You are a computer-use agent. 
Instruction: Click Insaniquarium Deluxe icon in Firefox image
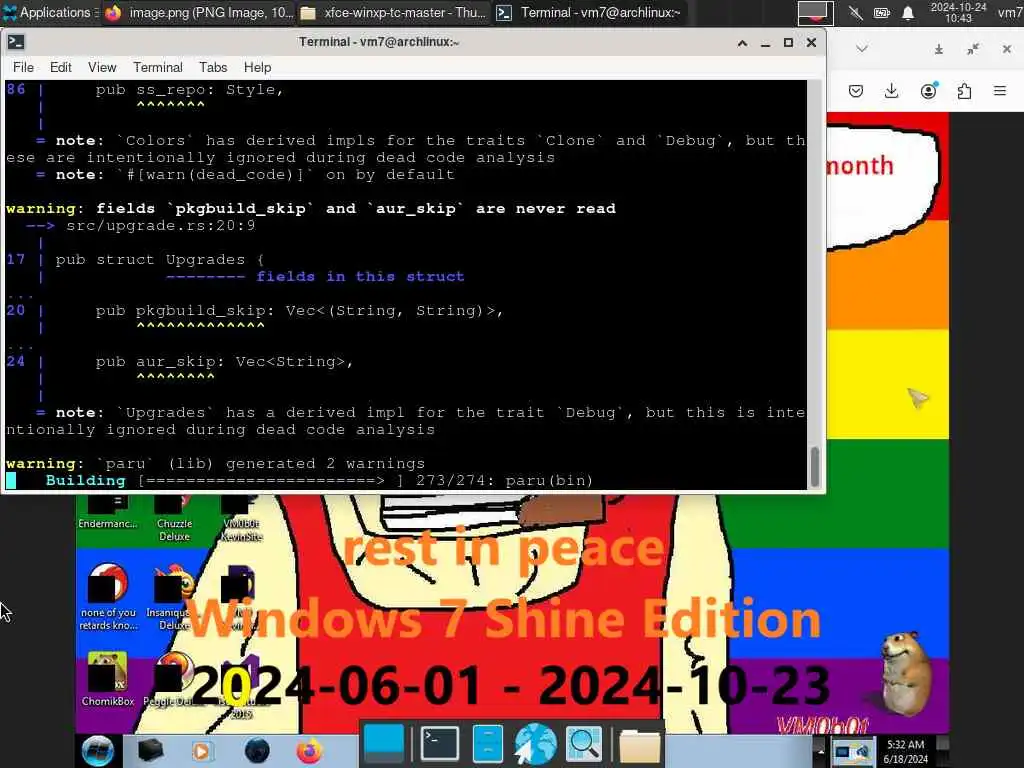tap(173, 598)
